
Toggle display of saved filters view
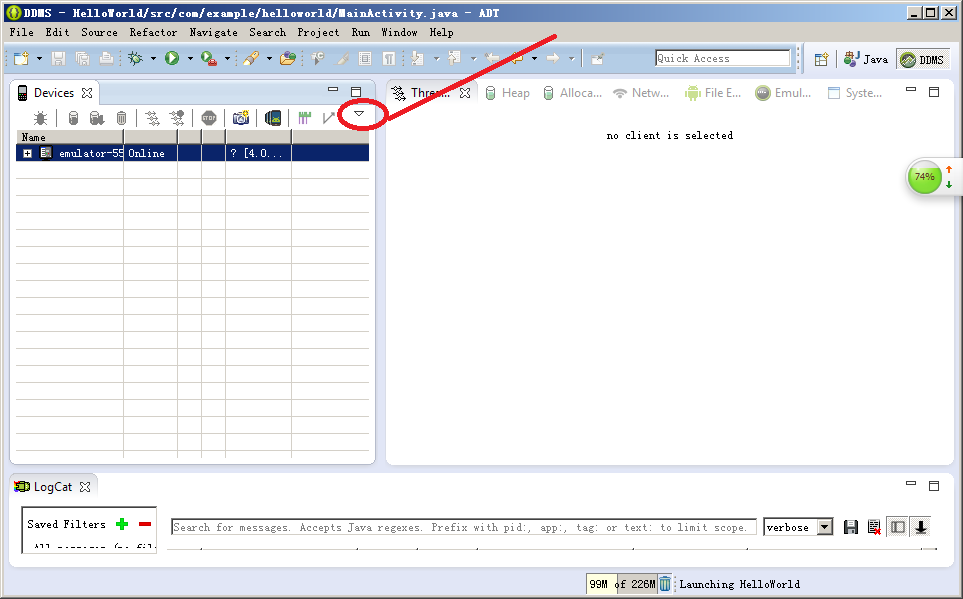[x=897, y=527]
